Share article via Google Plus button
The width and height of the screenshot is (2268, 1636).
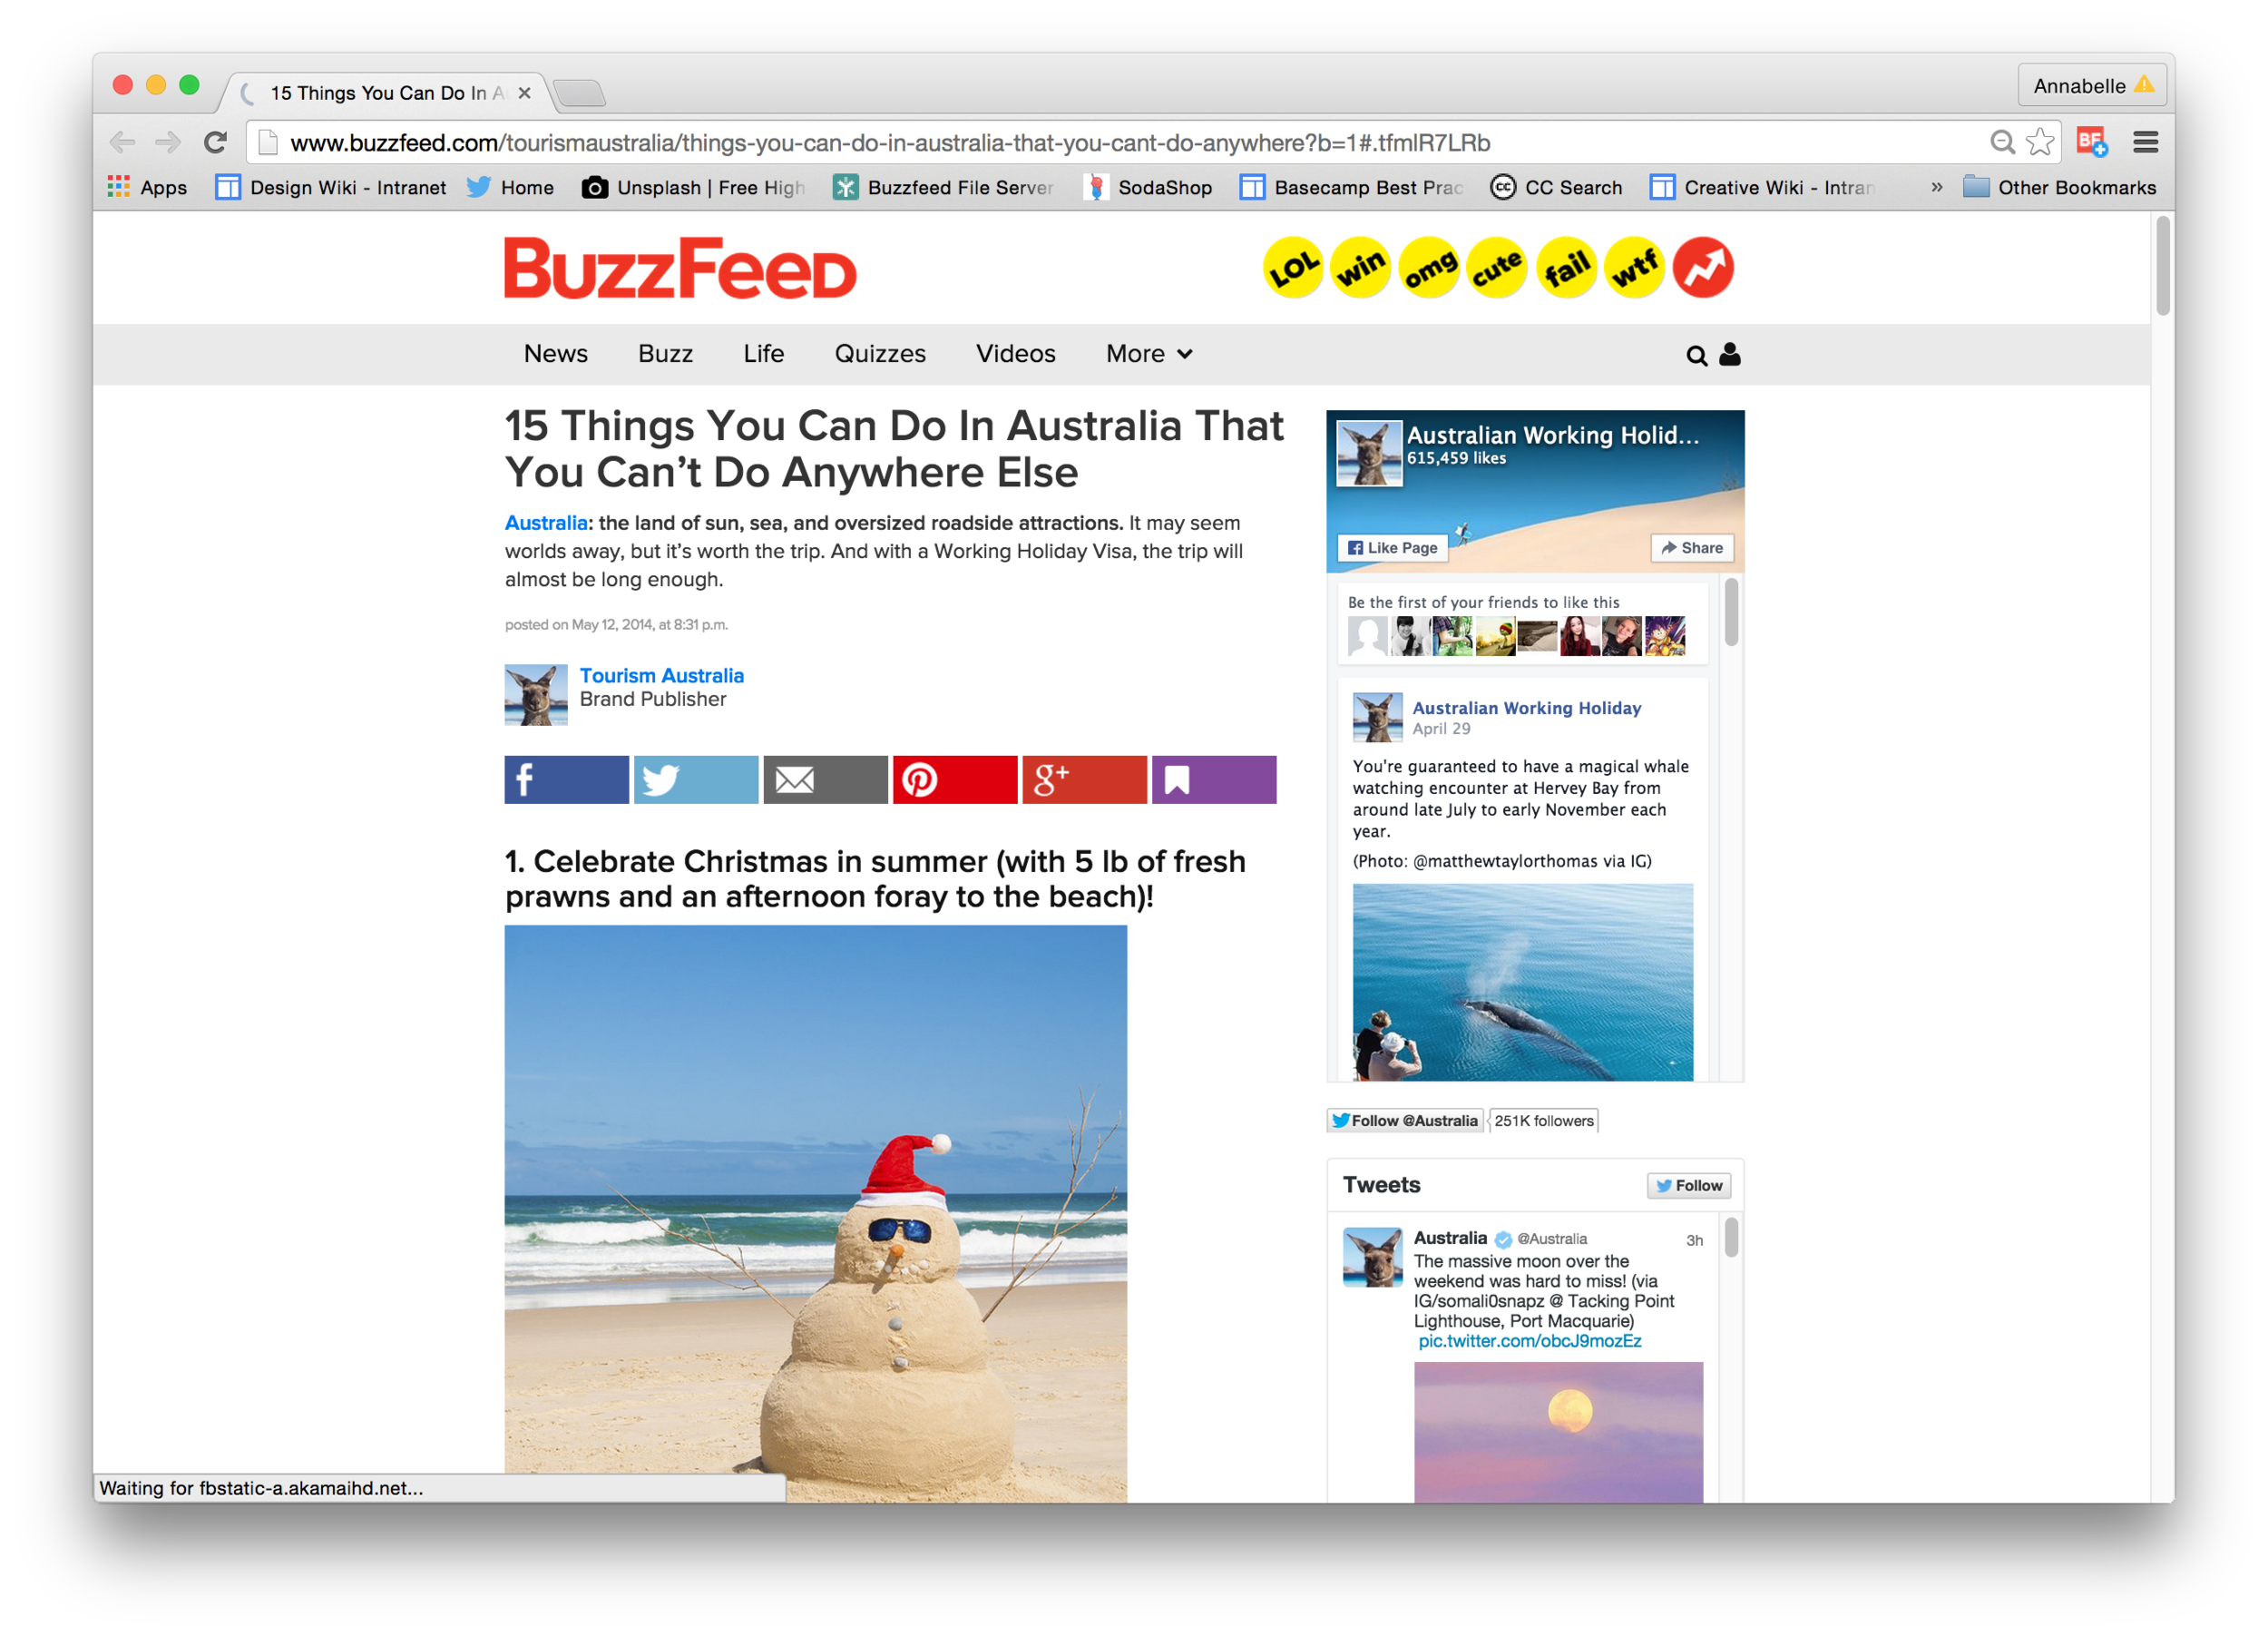point(1084,780)
